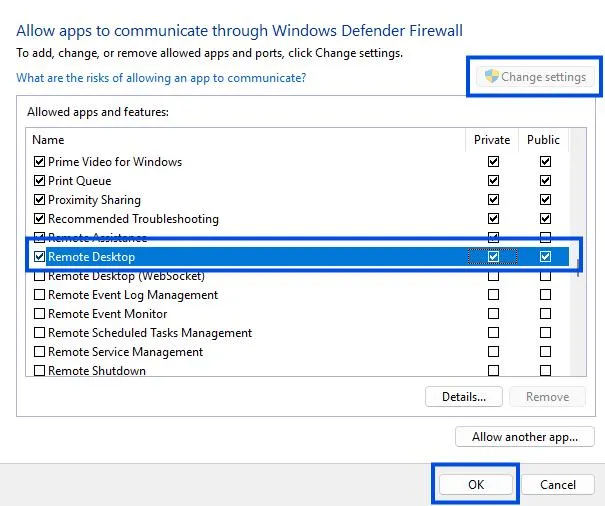This screenshot has height=506, width=605.
Task: Select Recommended Troubleshooting row label
Action: [133, 219]
